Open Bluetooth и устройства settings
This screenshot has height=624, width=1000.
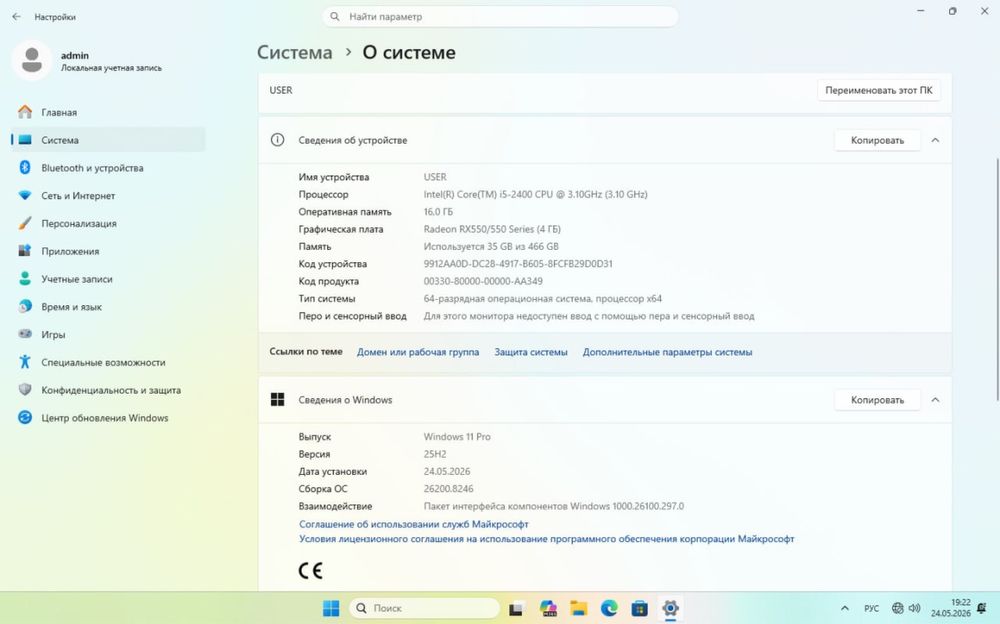click(108, 168)
